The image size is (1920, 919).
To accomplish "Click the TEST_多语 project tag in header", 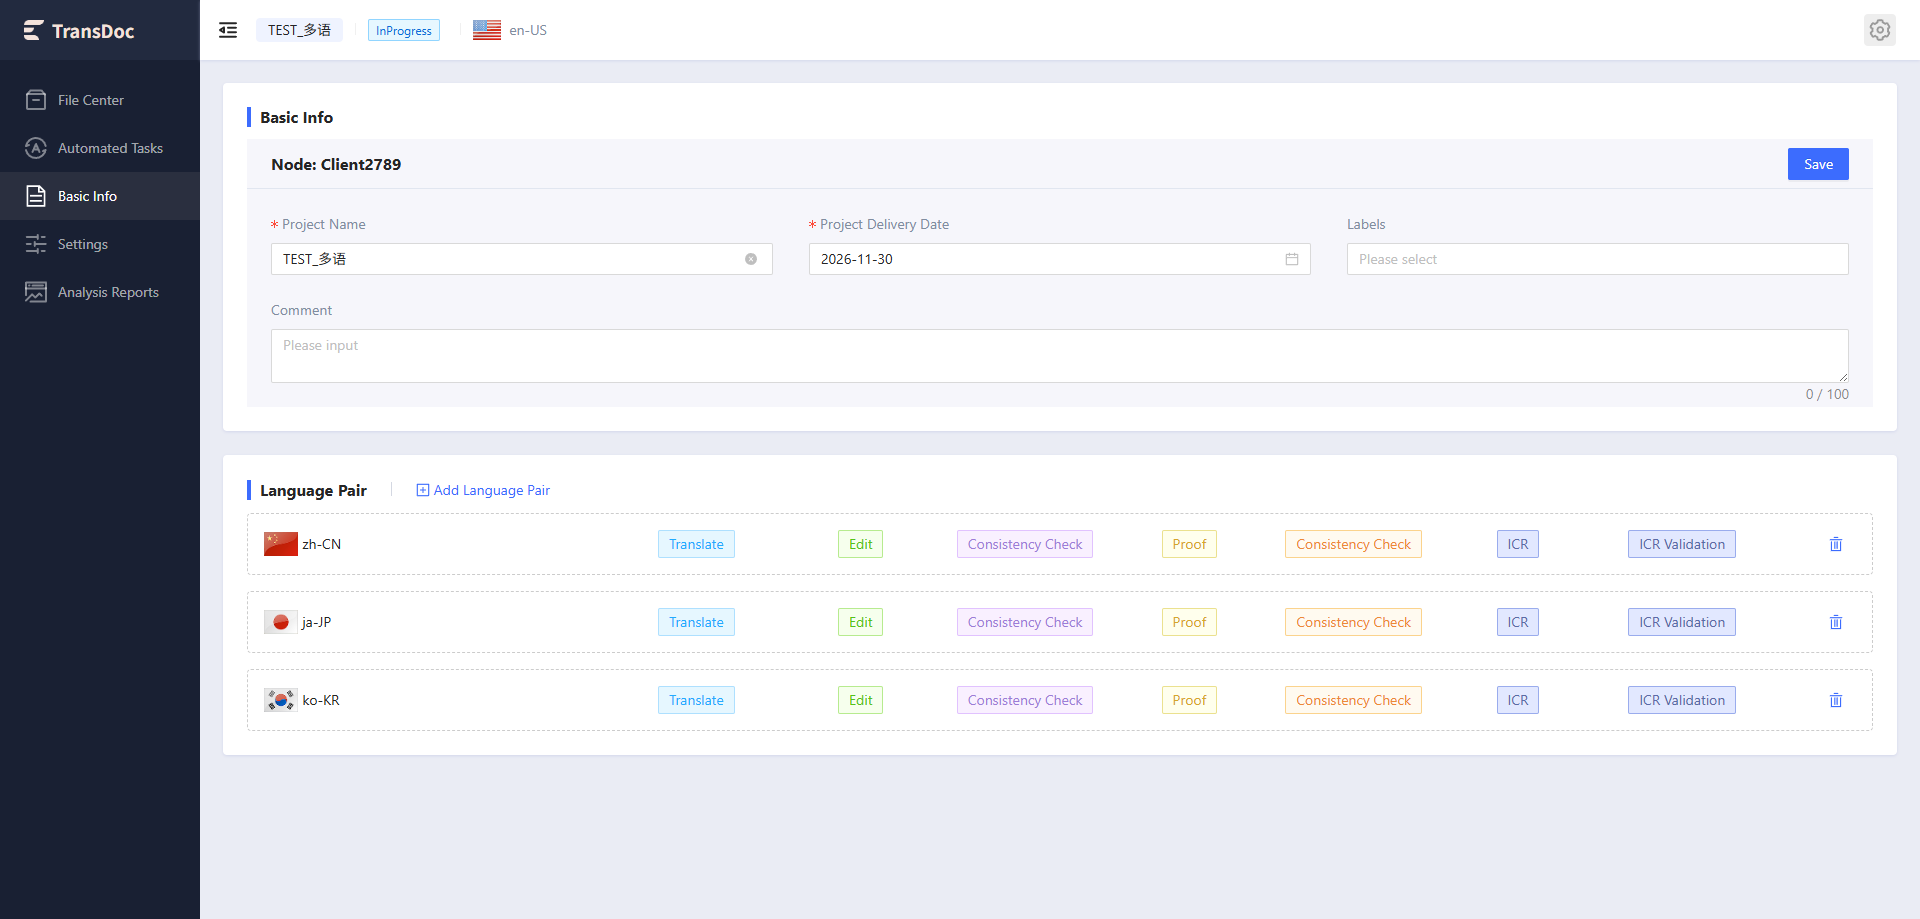I will pos(299,30).
